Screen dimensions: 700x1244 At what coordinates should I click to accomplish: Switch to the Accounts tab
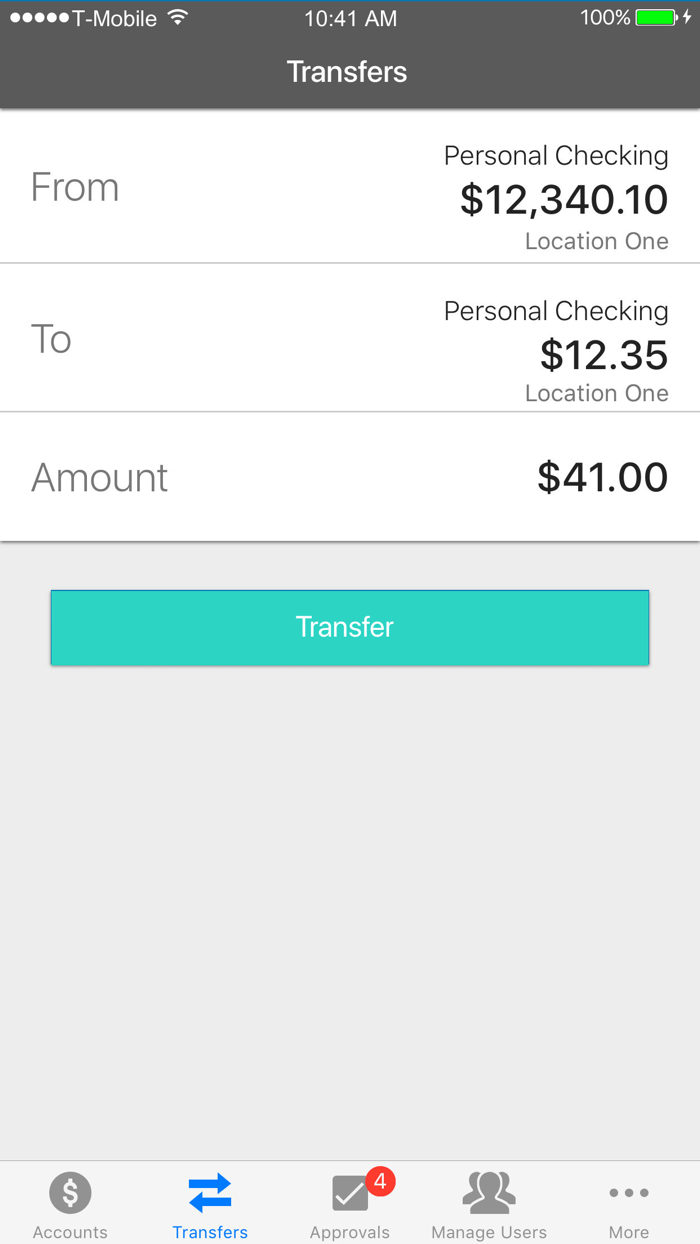[x=70, y=1203]
